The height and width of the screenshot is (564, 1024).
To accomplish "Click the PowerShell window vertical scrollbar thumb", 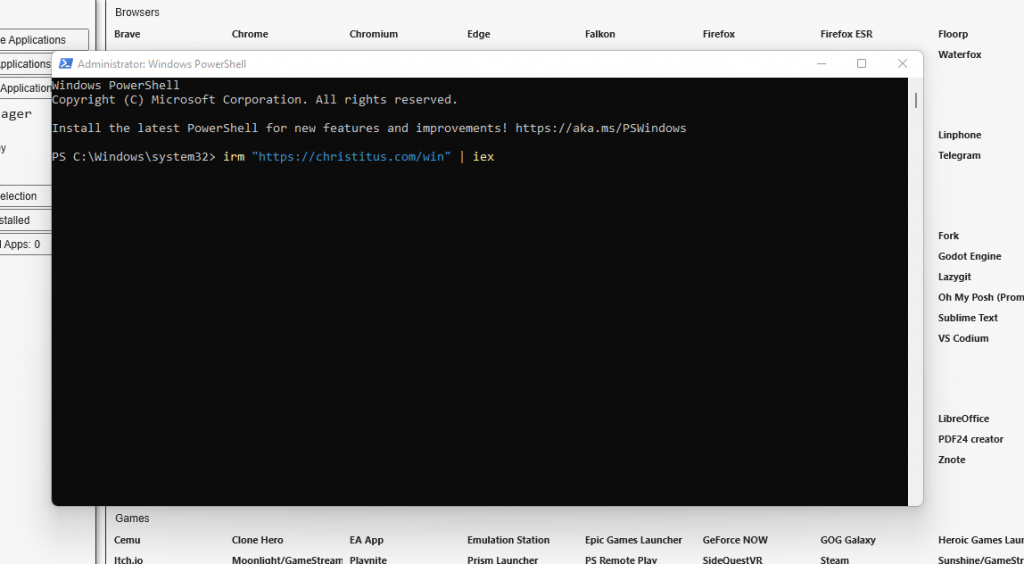I will tap(916, 101).
